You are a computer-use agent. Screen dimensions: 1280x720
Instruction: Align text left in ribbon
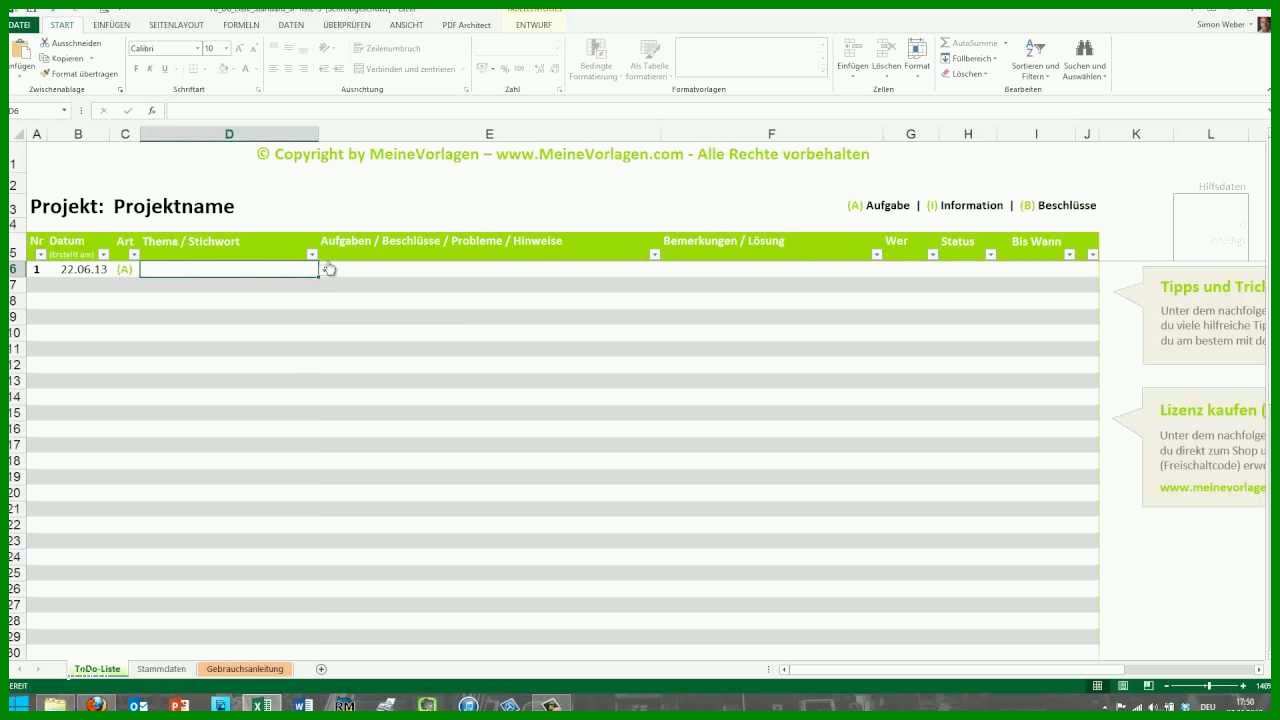point(273,69)
